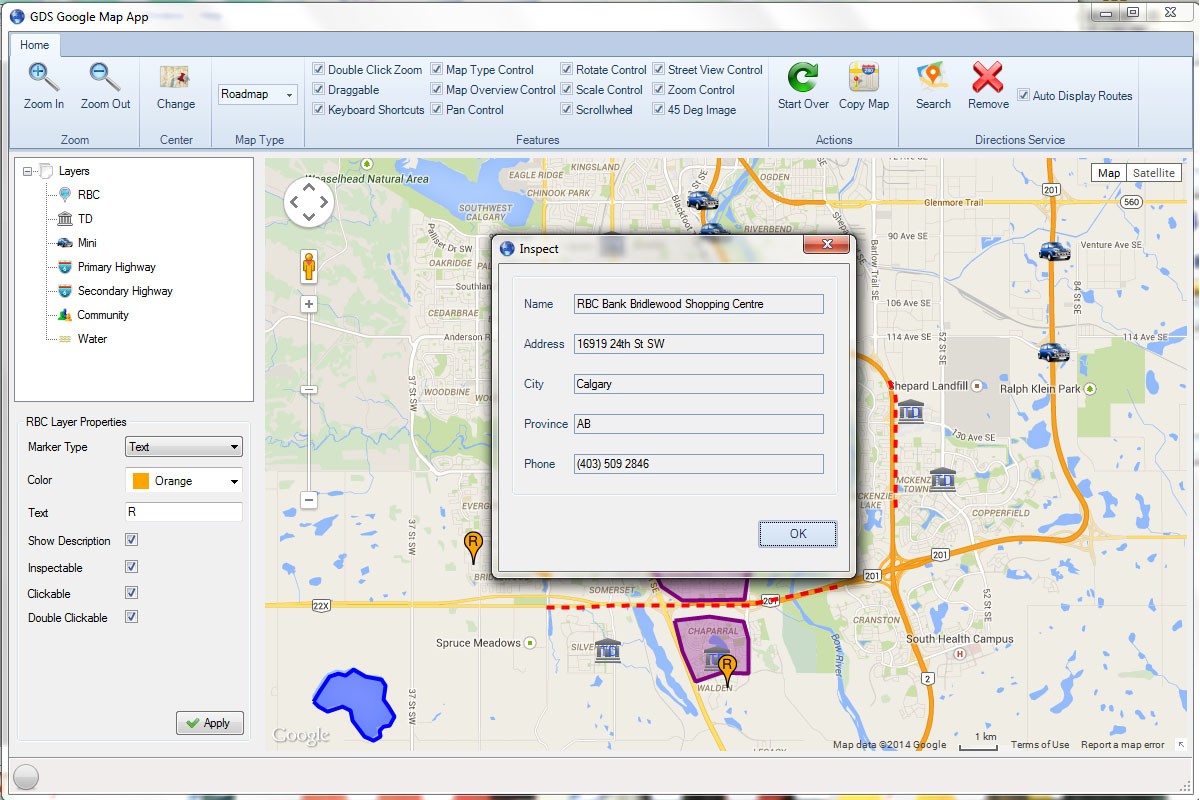The width and height of the screenshot is (1200, 800).
Task: Click the bank marker near Shepard Landfill
Action: tap(910, 410)
